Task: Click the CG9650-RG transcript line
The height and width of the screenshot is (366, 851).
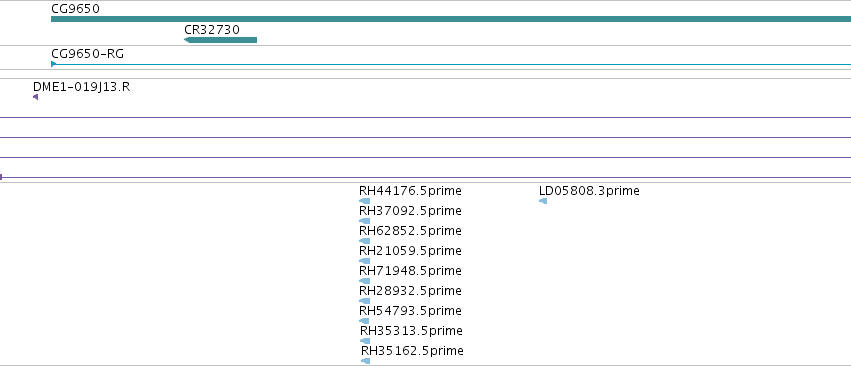Action: [x=451, y=65]
